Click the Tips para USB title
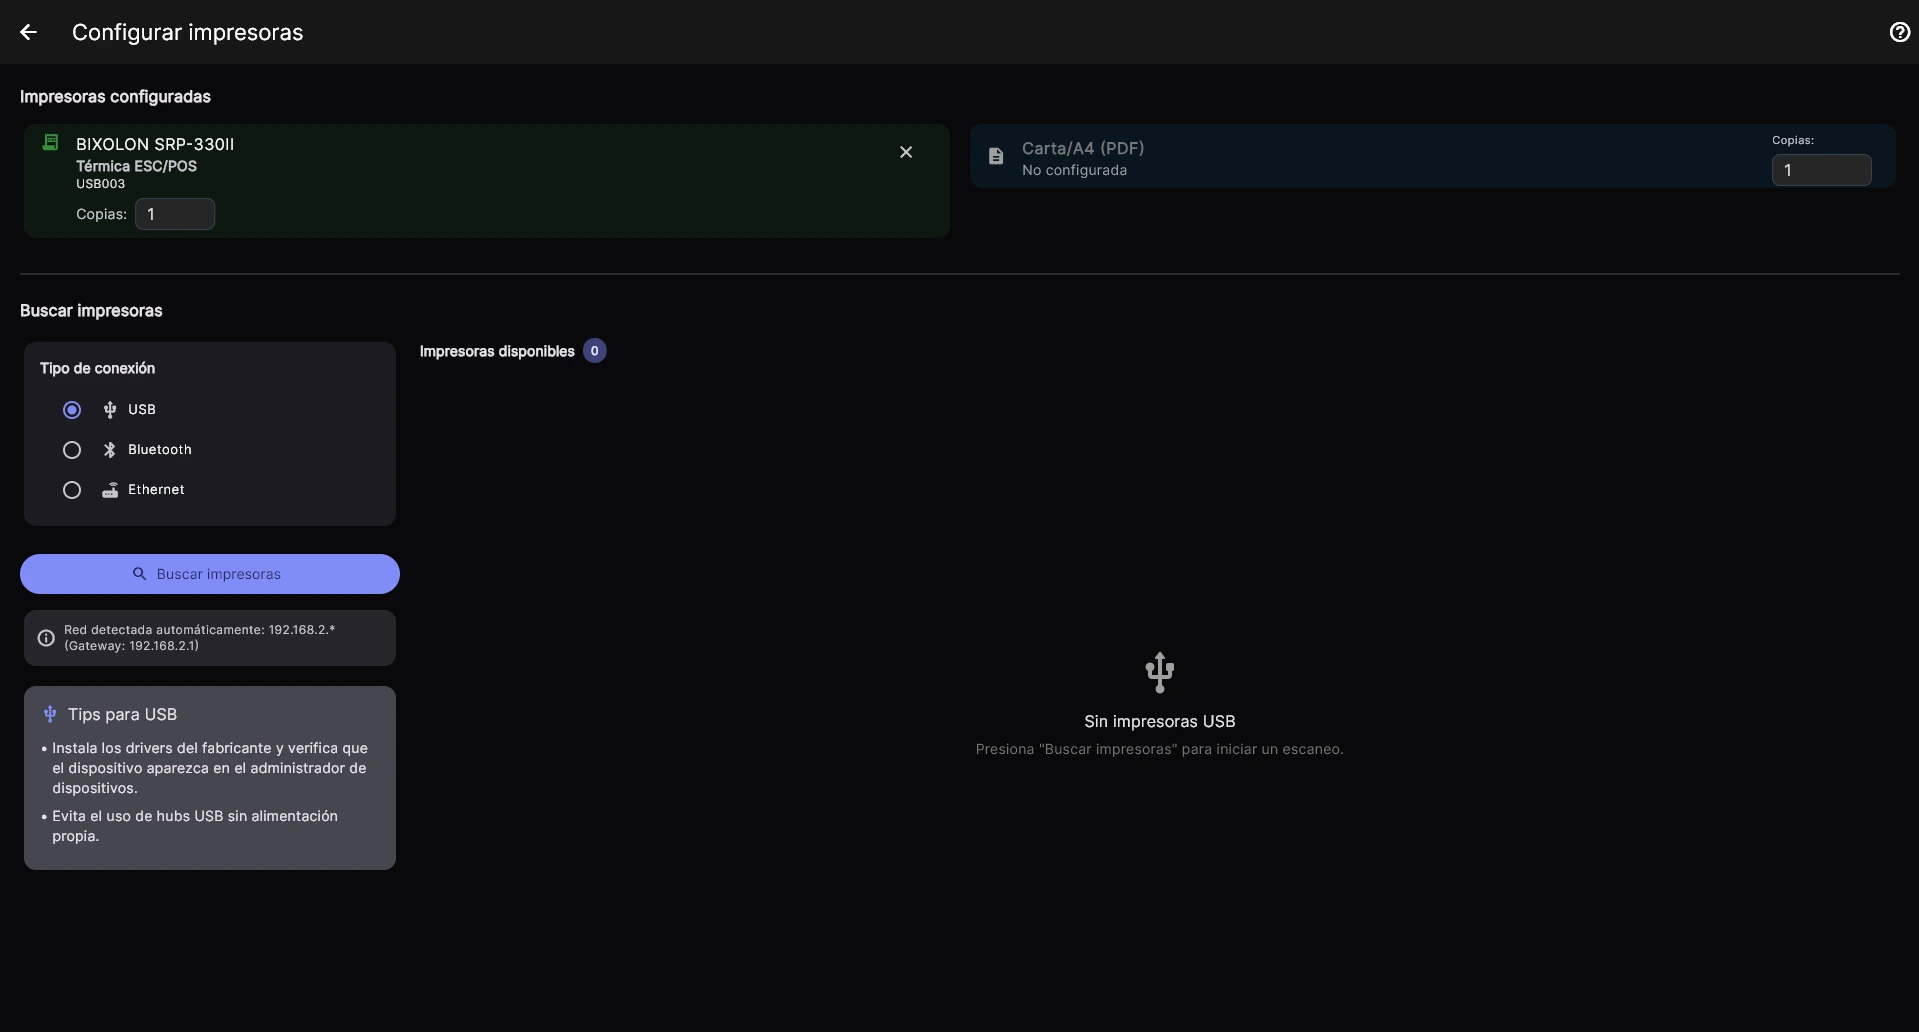 pos(122,714)
